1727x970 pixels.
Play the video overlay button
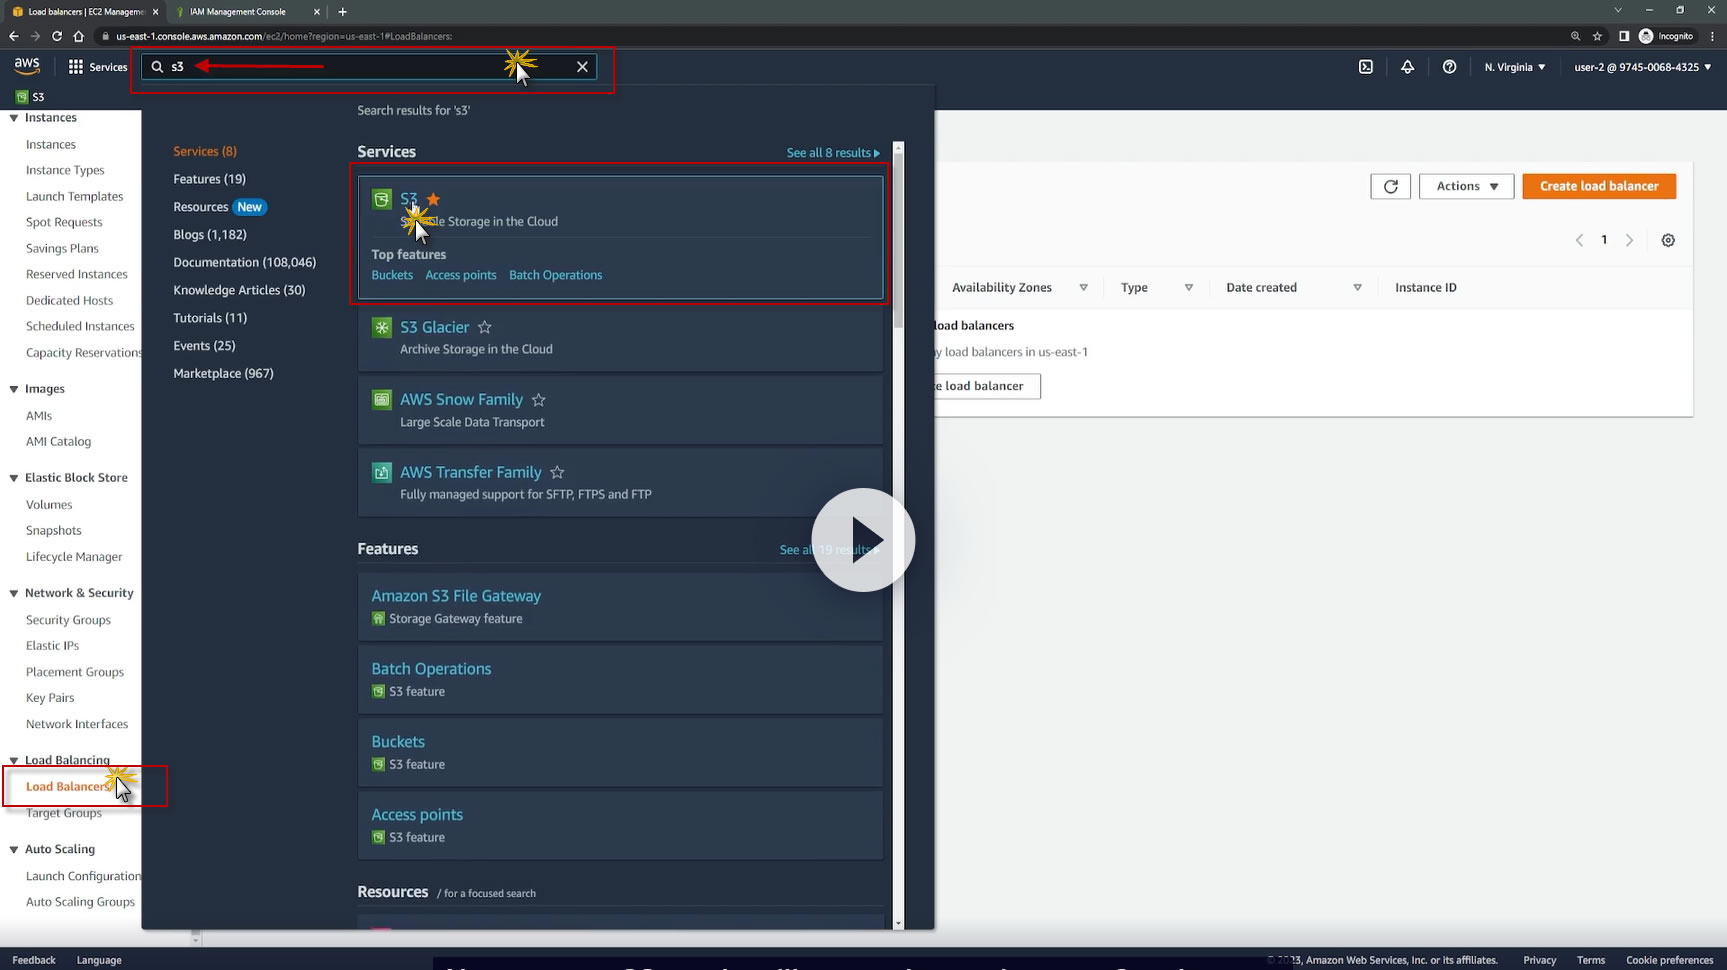coord(863,540)
